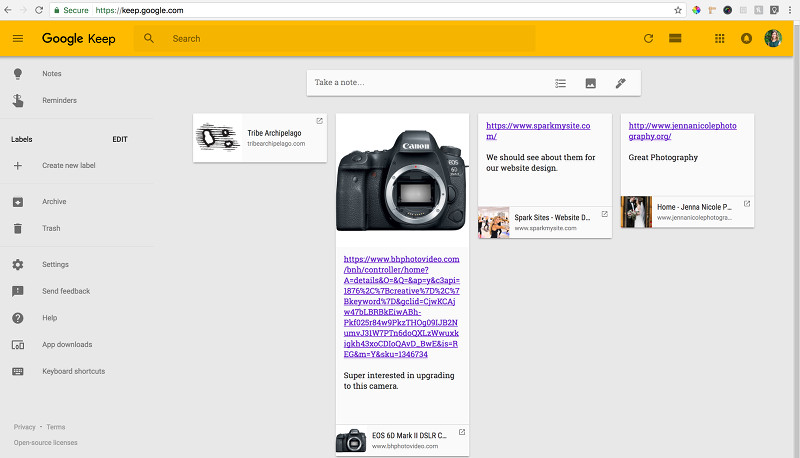Open Spark Sites preview external link icon
800x458 pixels.
tap(605, 214)
